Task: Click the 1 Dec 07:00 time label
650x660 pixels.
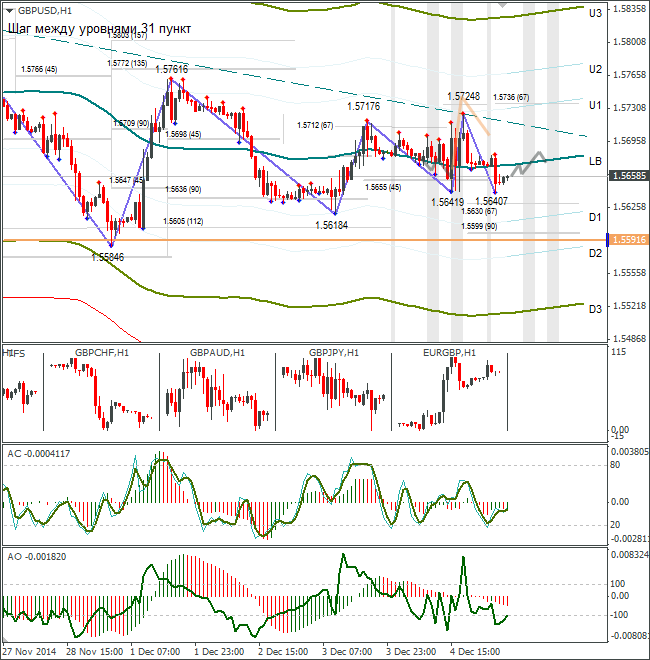Action: tap(155, 652)
